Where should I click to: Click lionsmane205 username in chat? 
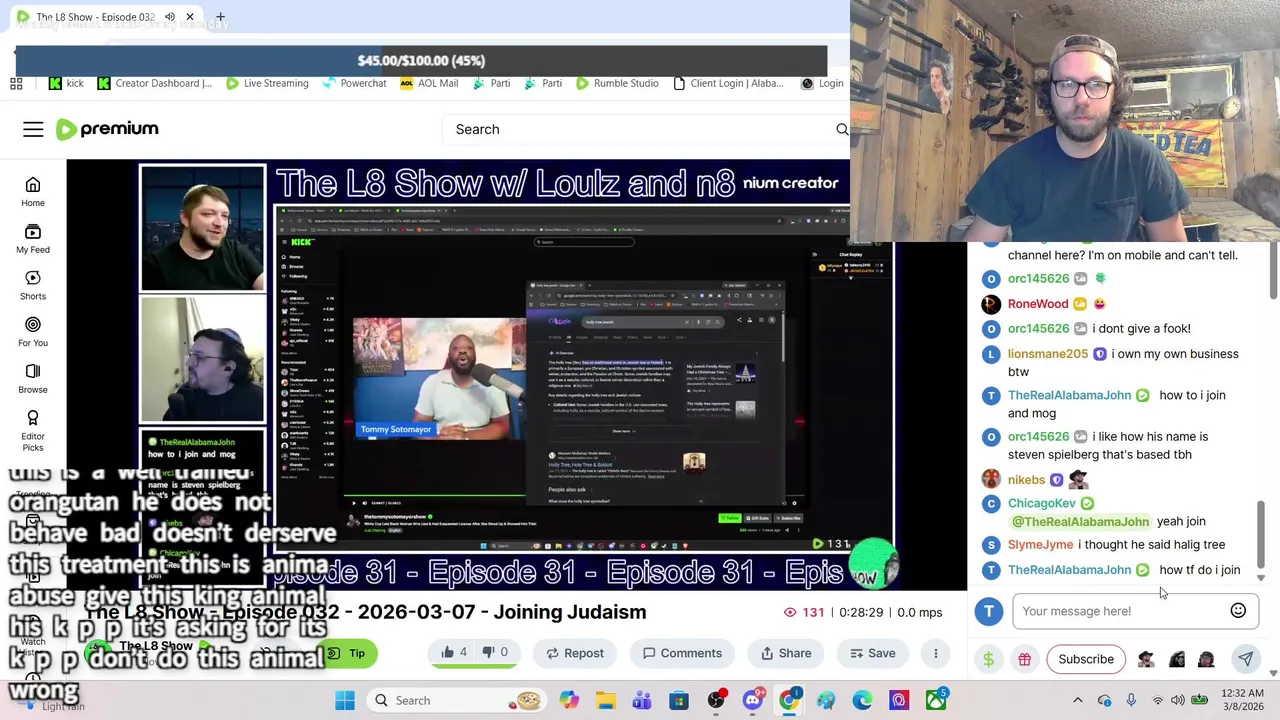pyautogui.click(x=1048, y=354)
